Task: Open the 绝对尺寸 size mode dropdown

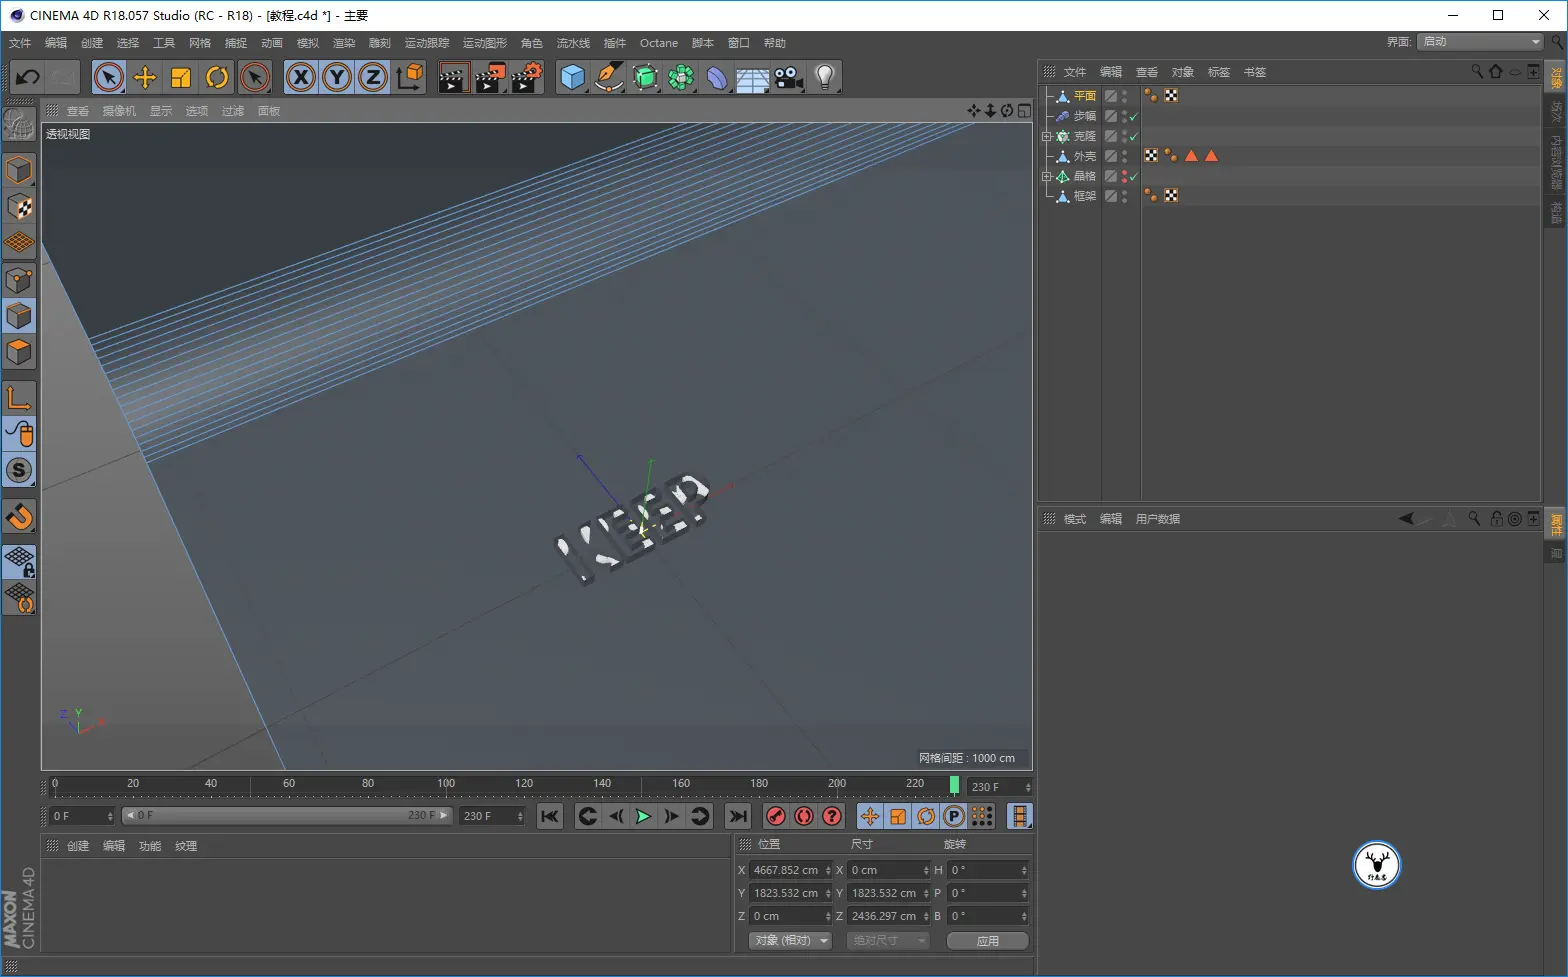Action: [x=888, y=941]
